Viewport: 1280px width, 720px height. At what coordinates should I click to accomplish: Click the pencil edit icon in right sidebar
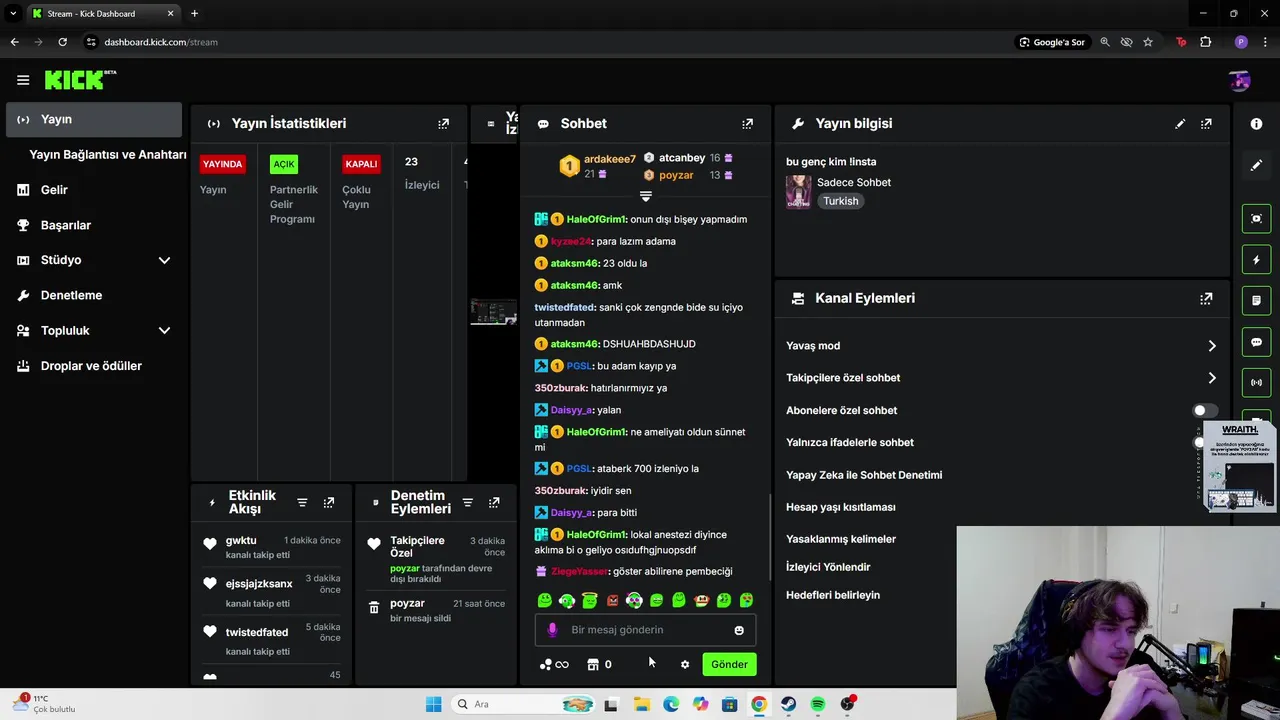click(x=1256, y=165)
